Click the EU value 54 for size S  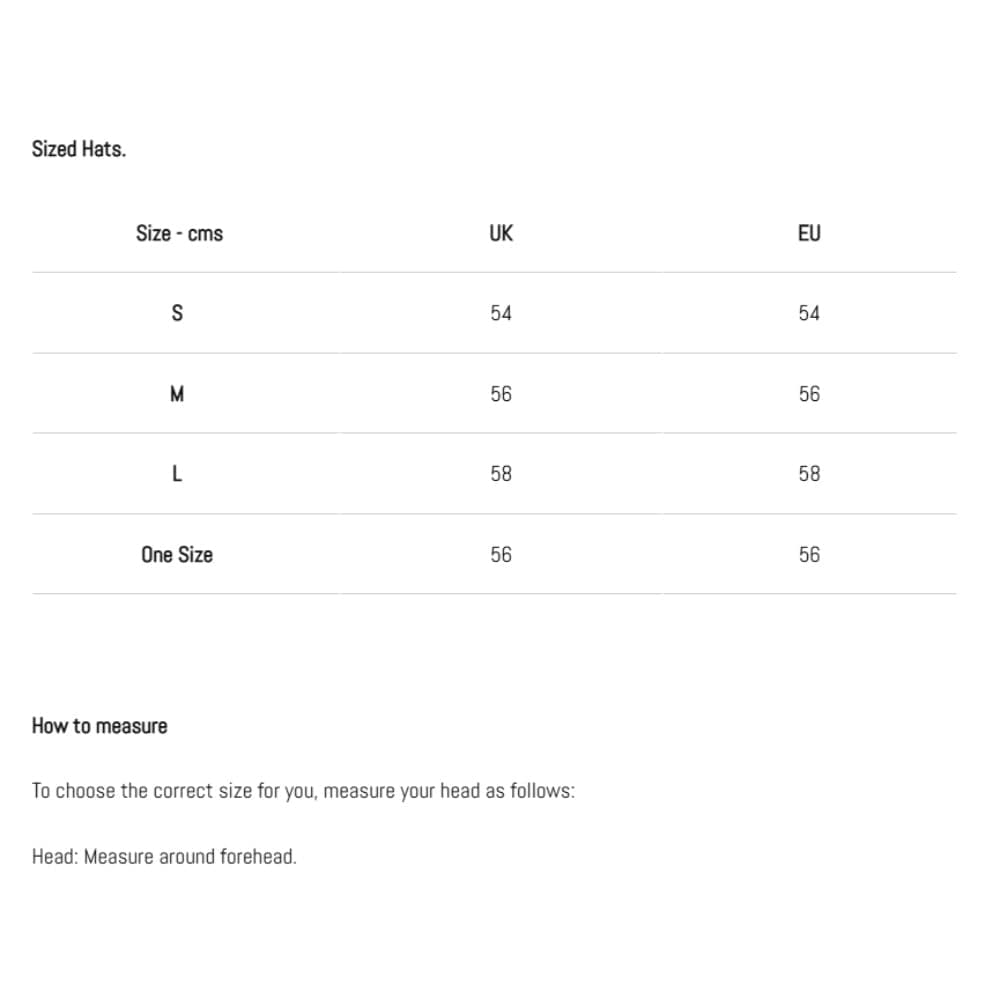click(809, 313)
